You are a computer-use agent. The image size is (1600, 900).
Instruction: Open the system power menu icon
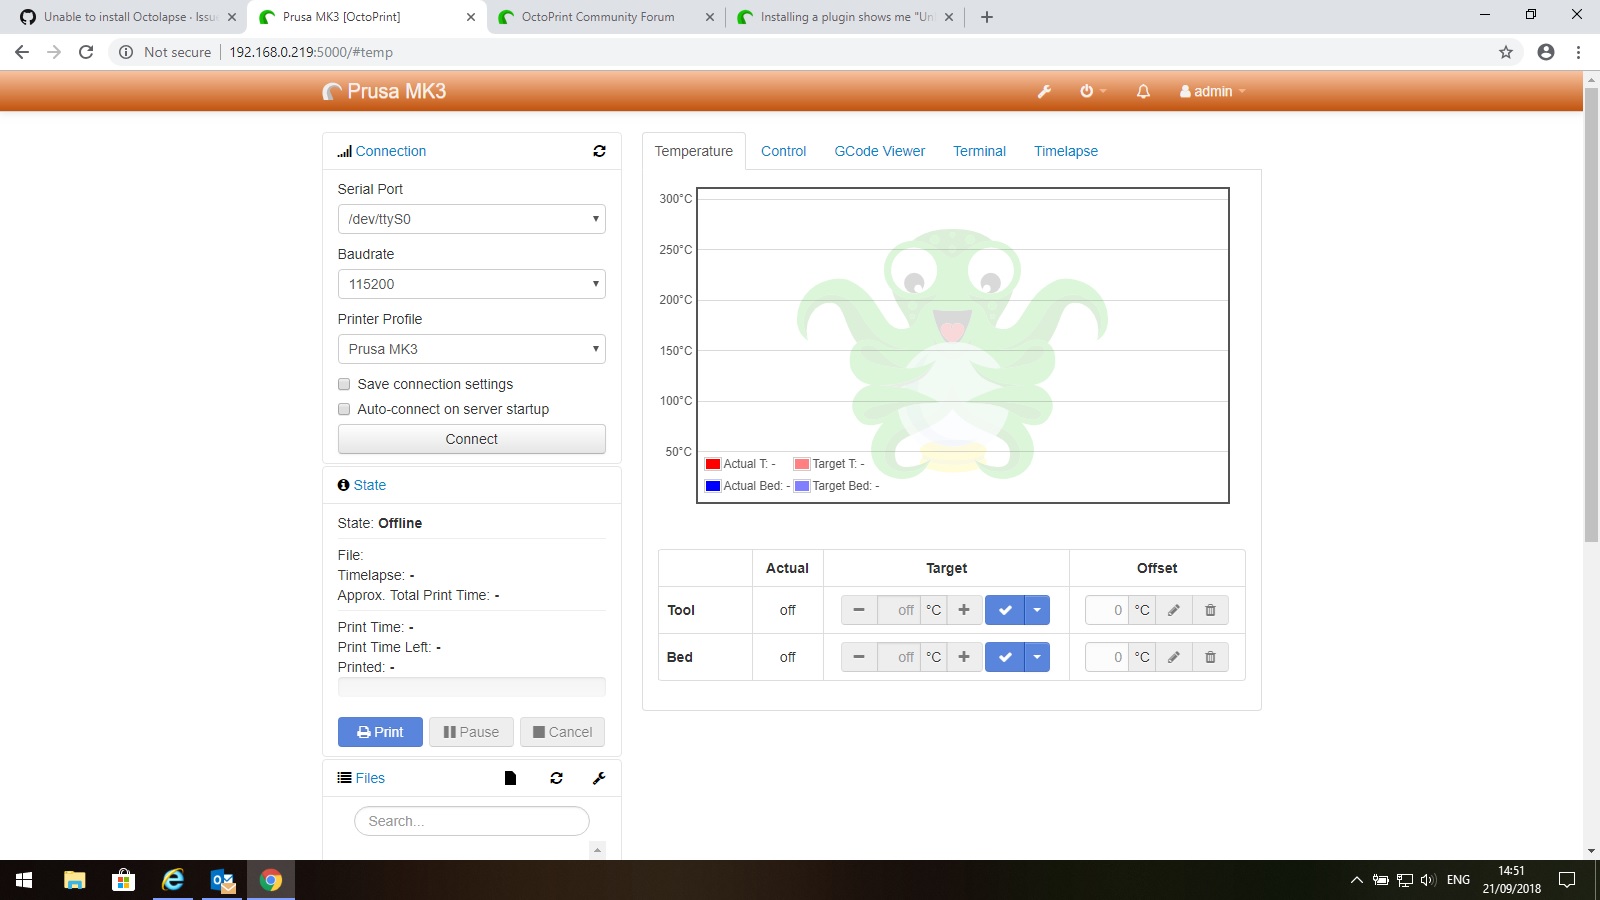pos(1092,91)
